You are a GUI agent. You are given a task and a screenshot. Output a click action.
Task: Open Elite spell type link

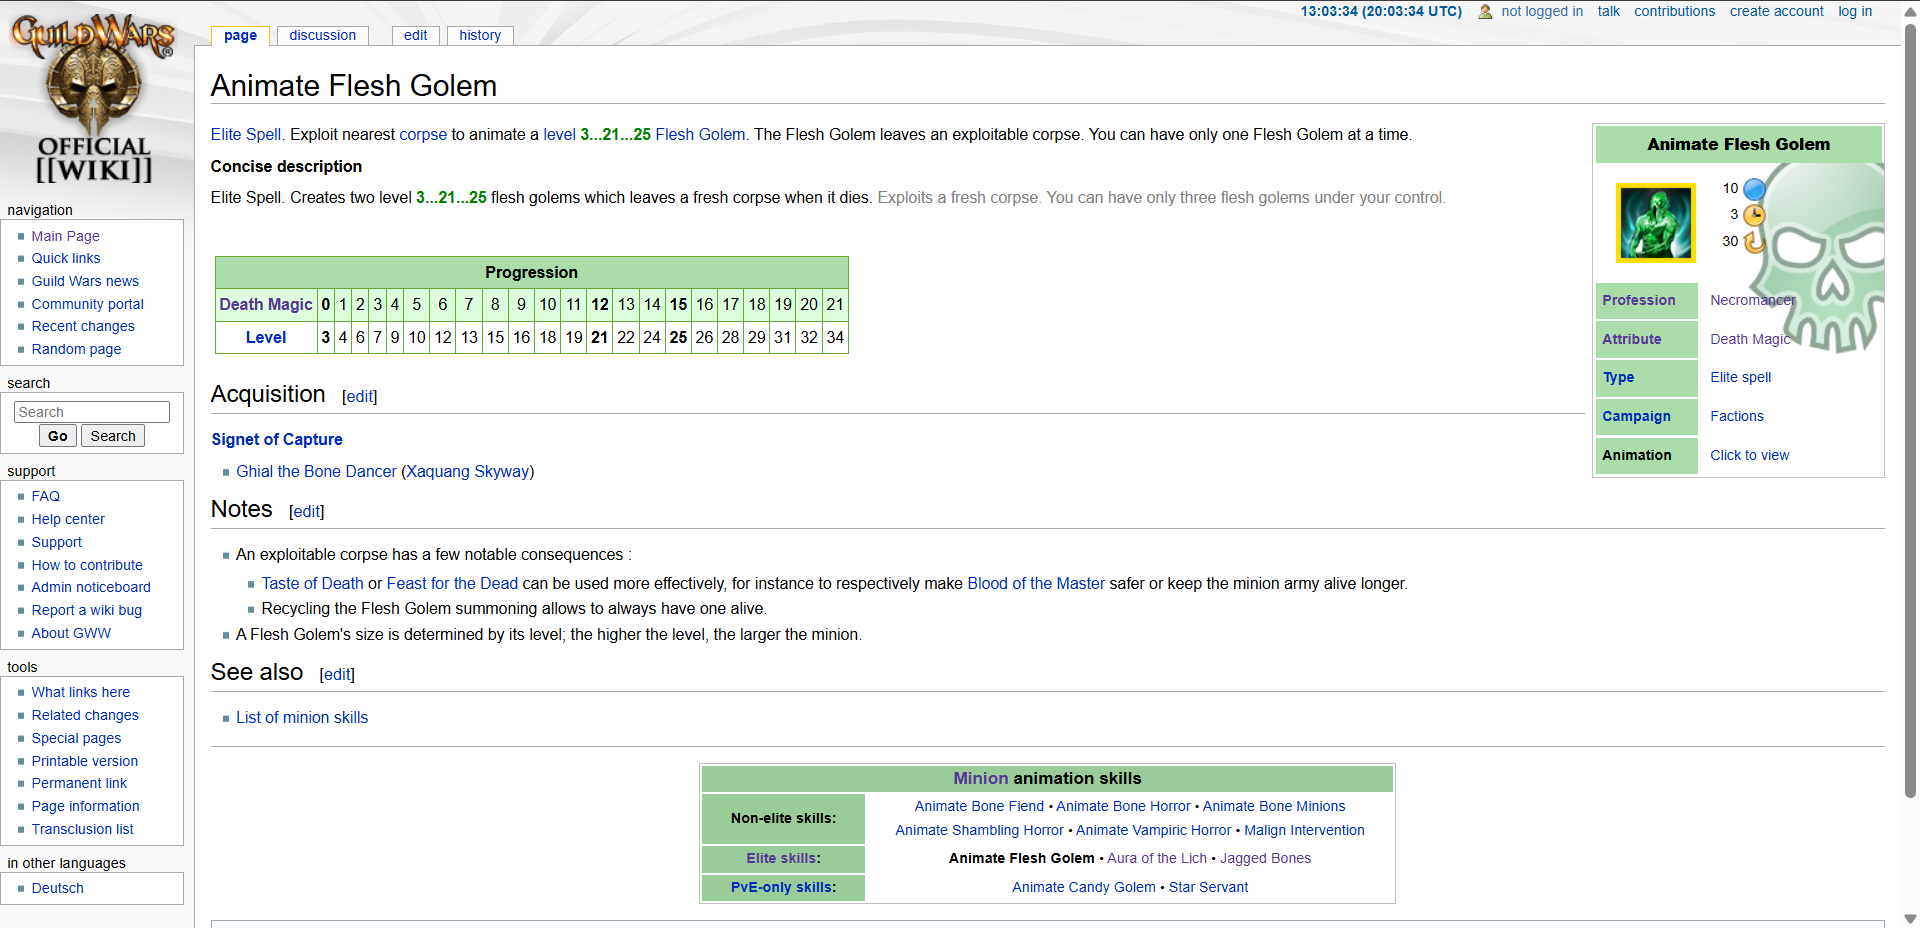(1740, 377)
